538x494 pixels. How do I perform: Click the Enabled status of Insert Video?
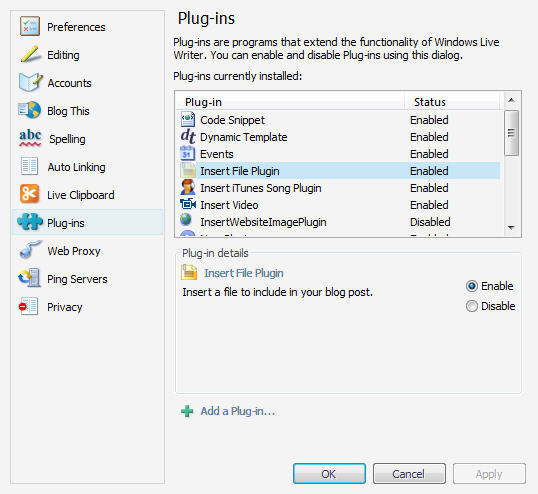click(x=429, y=204)
